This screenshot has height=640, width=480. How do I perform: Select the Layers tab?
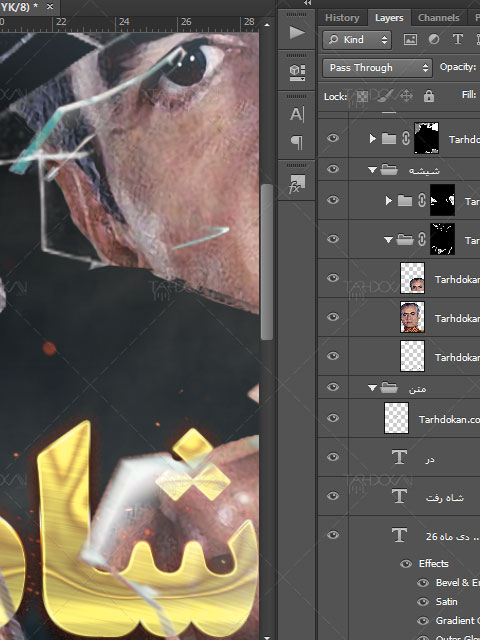tap(389, 18)
